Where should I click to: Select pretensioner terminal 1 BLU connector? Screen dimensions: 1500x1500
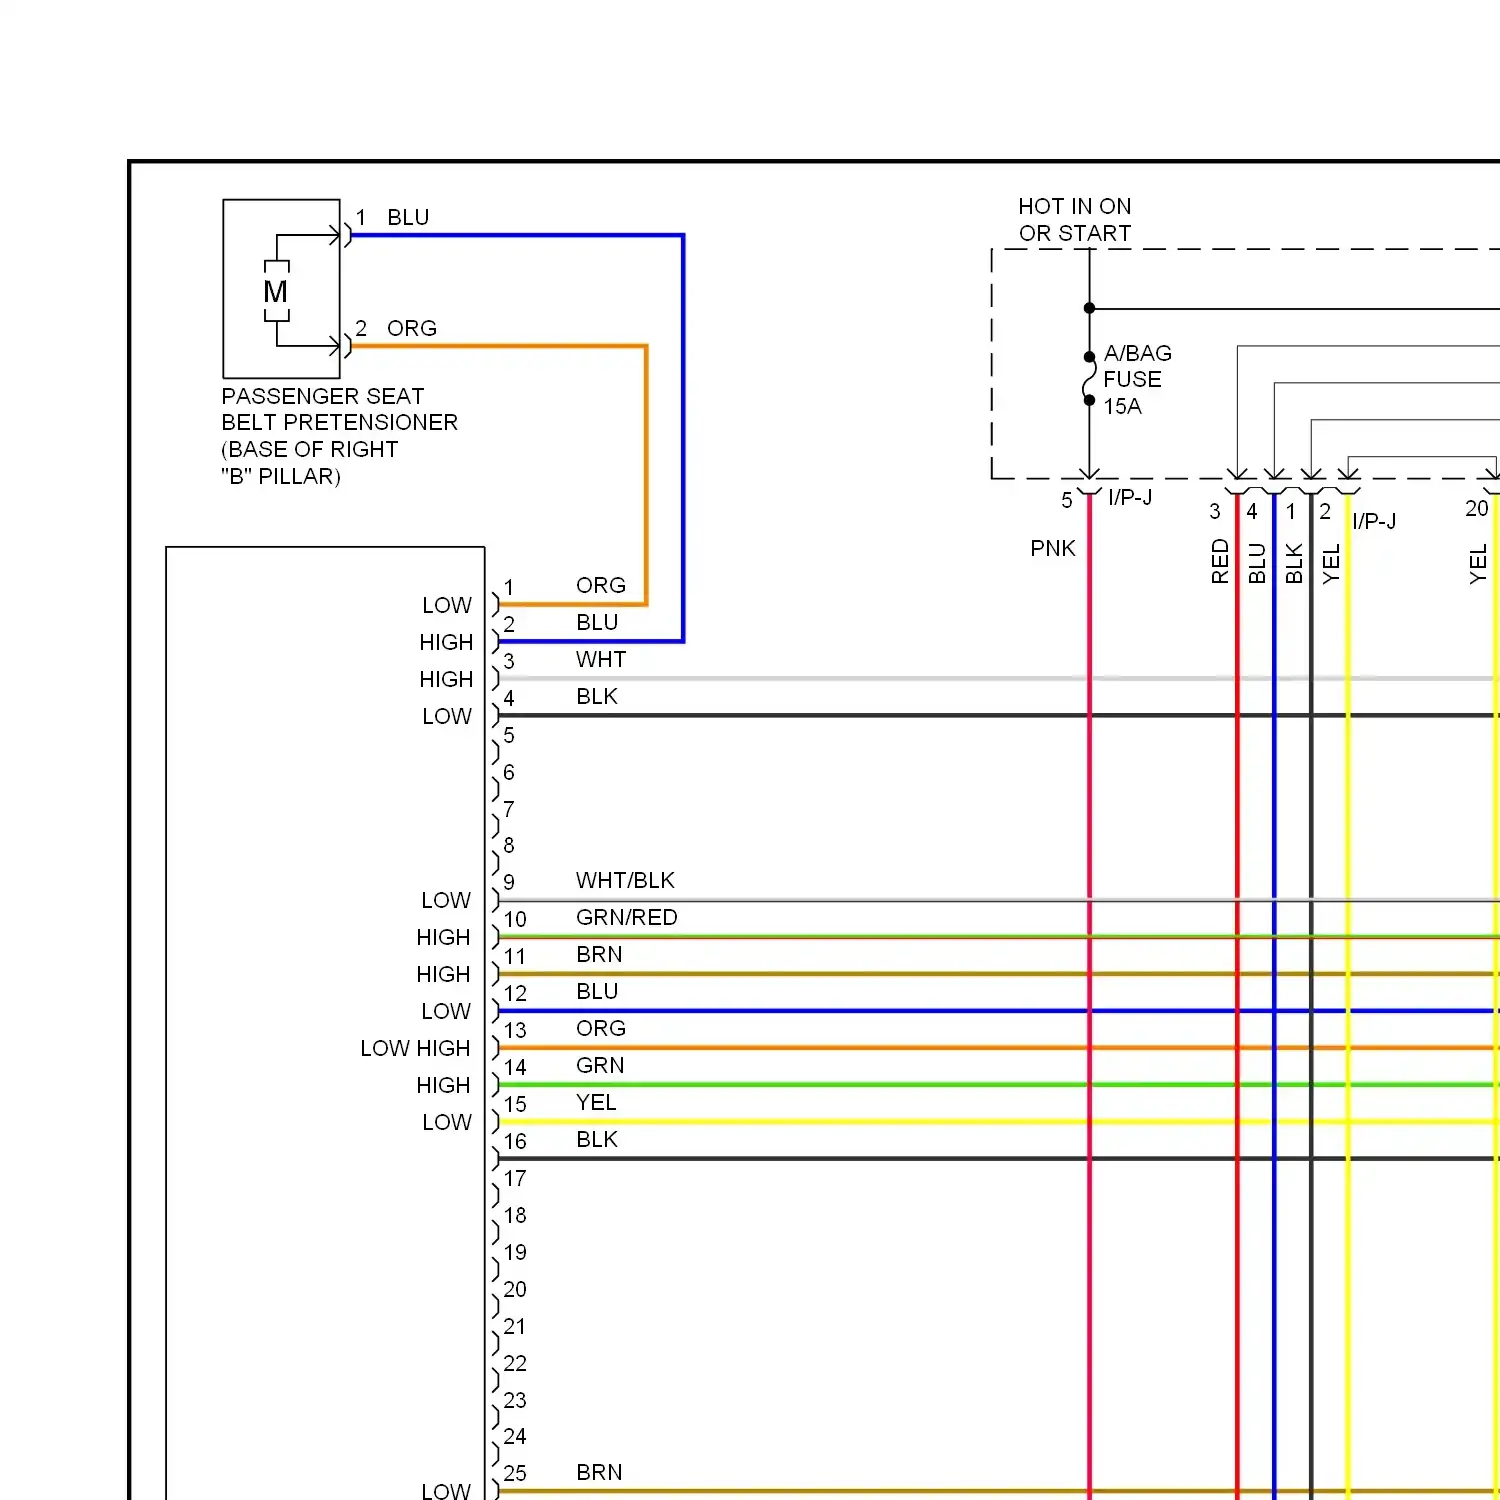click(346, 235)
